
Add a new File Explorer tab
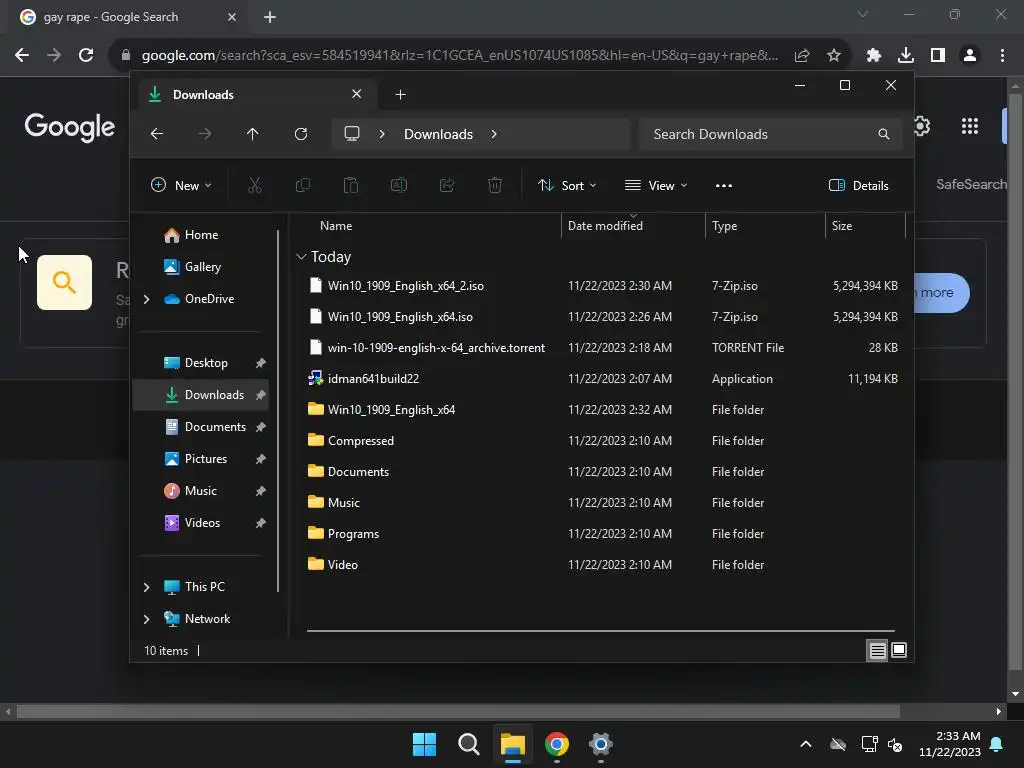[400, 95]
